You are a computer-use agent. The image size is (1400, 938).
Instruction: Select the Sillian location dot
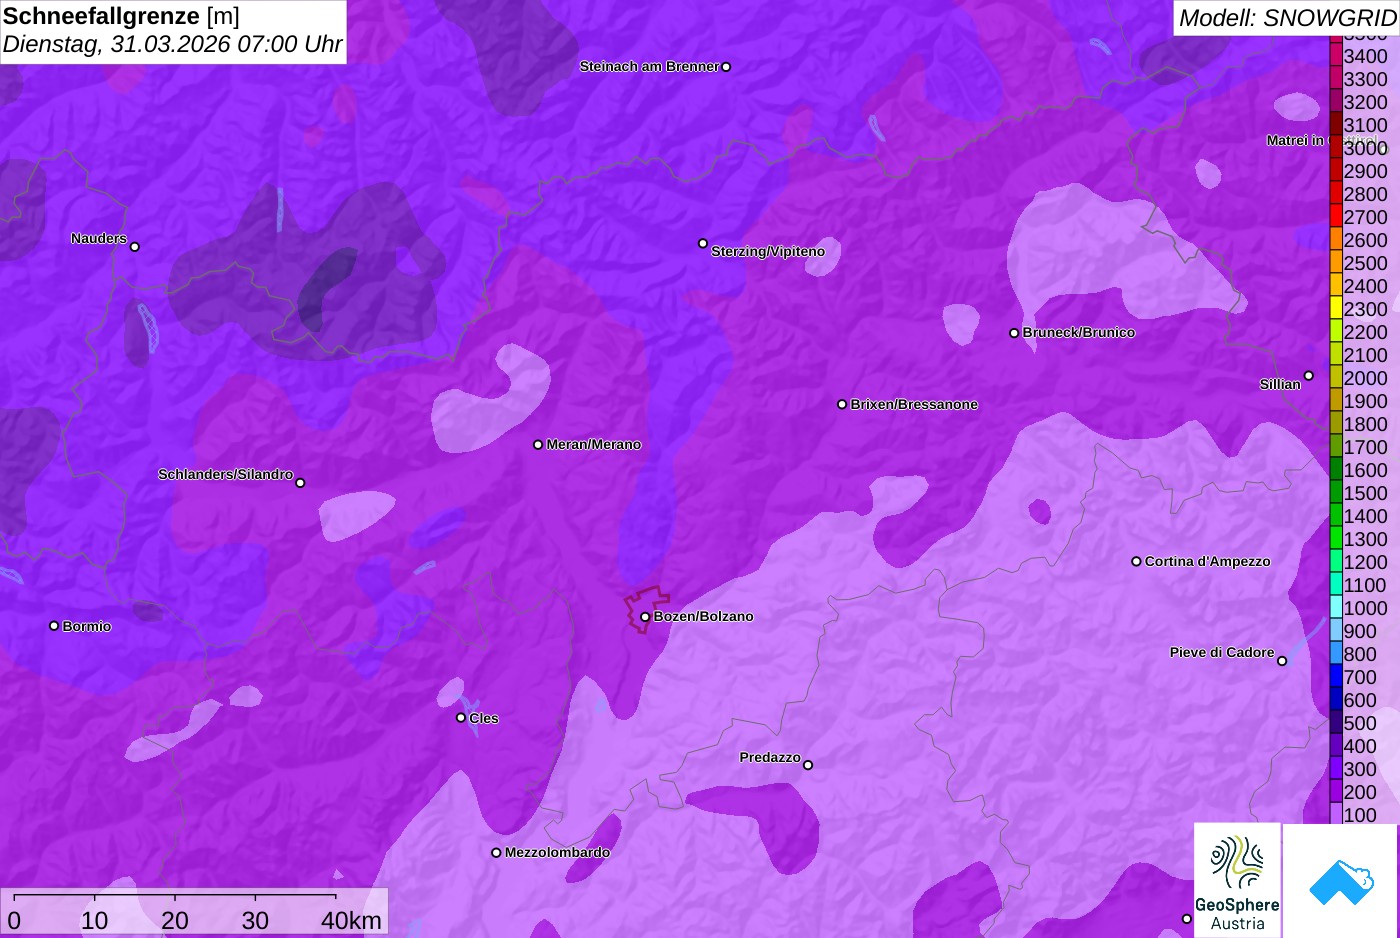click(1309, 376)
